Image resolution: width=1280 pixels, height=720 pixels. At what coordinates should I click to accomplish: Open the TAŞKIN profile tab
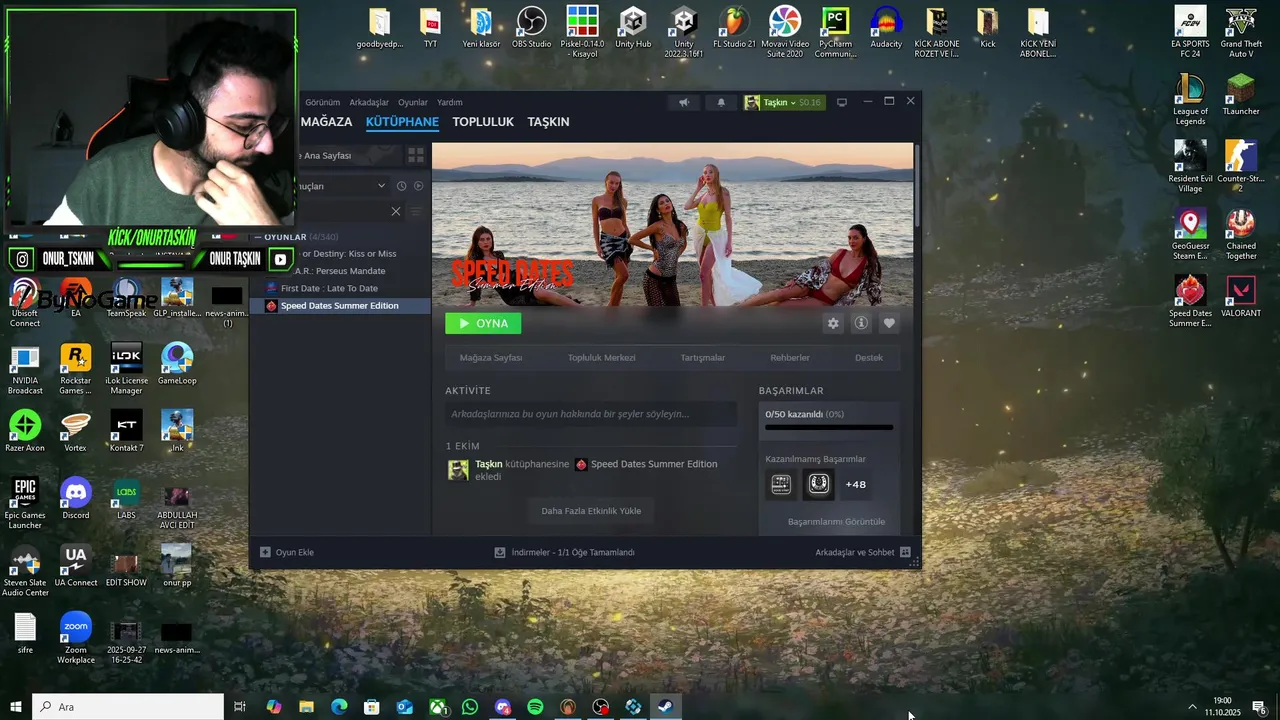pyautogui.click(x=548, y=122)
